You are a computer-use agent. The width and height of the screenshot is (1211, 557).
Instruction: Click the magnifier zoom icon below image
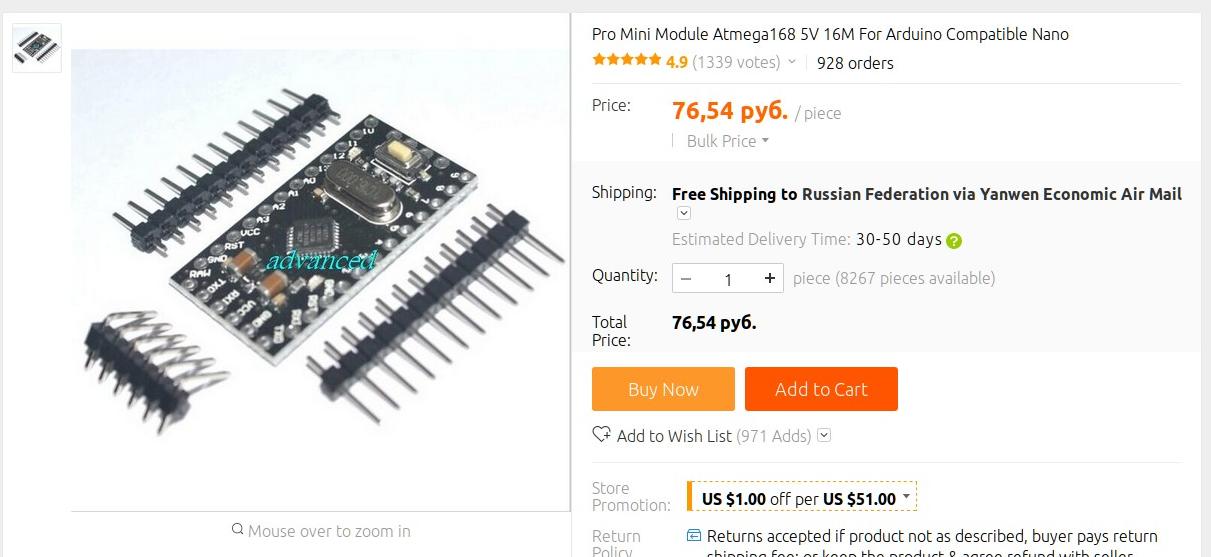coord(237,530)
